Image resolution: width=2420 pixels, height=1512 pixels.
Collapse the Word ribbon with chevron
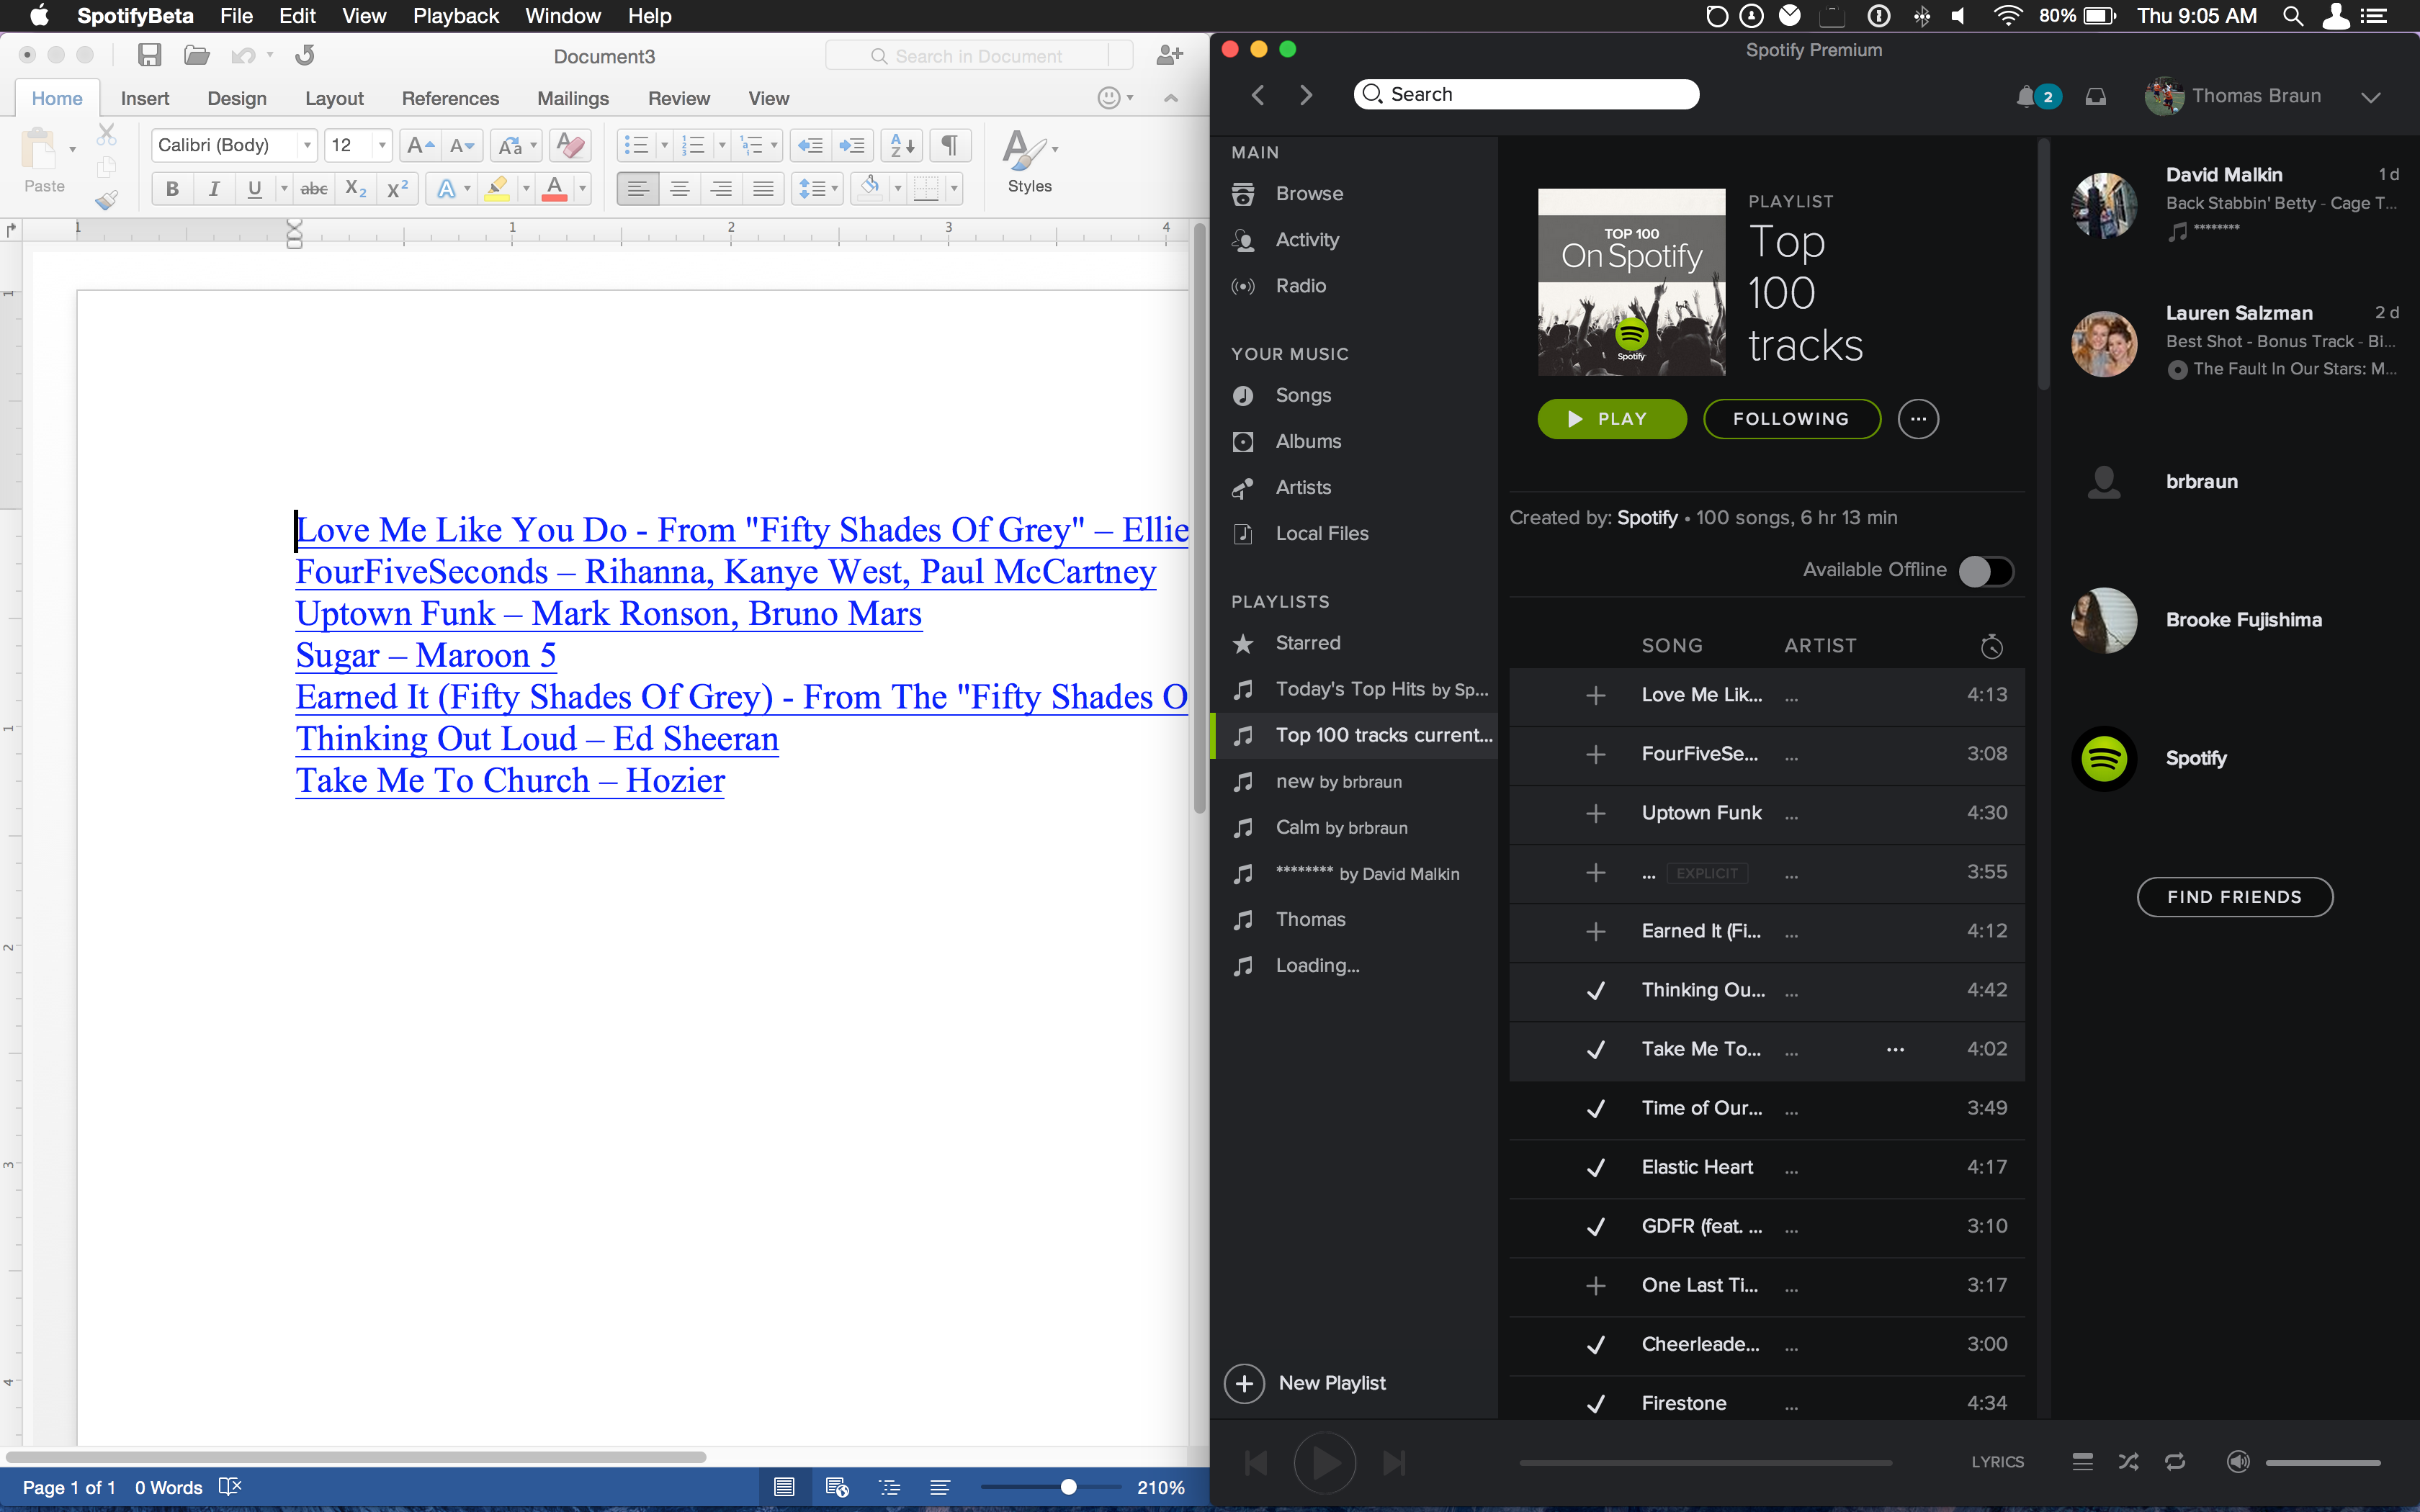coord(1171,98)
